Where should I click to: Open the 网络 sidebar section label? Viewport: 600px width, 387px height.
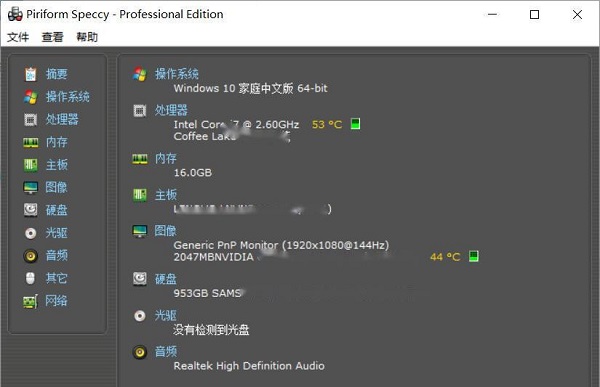pyautogui.click(x=56, y=301)
